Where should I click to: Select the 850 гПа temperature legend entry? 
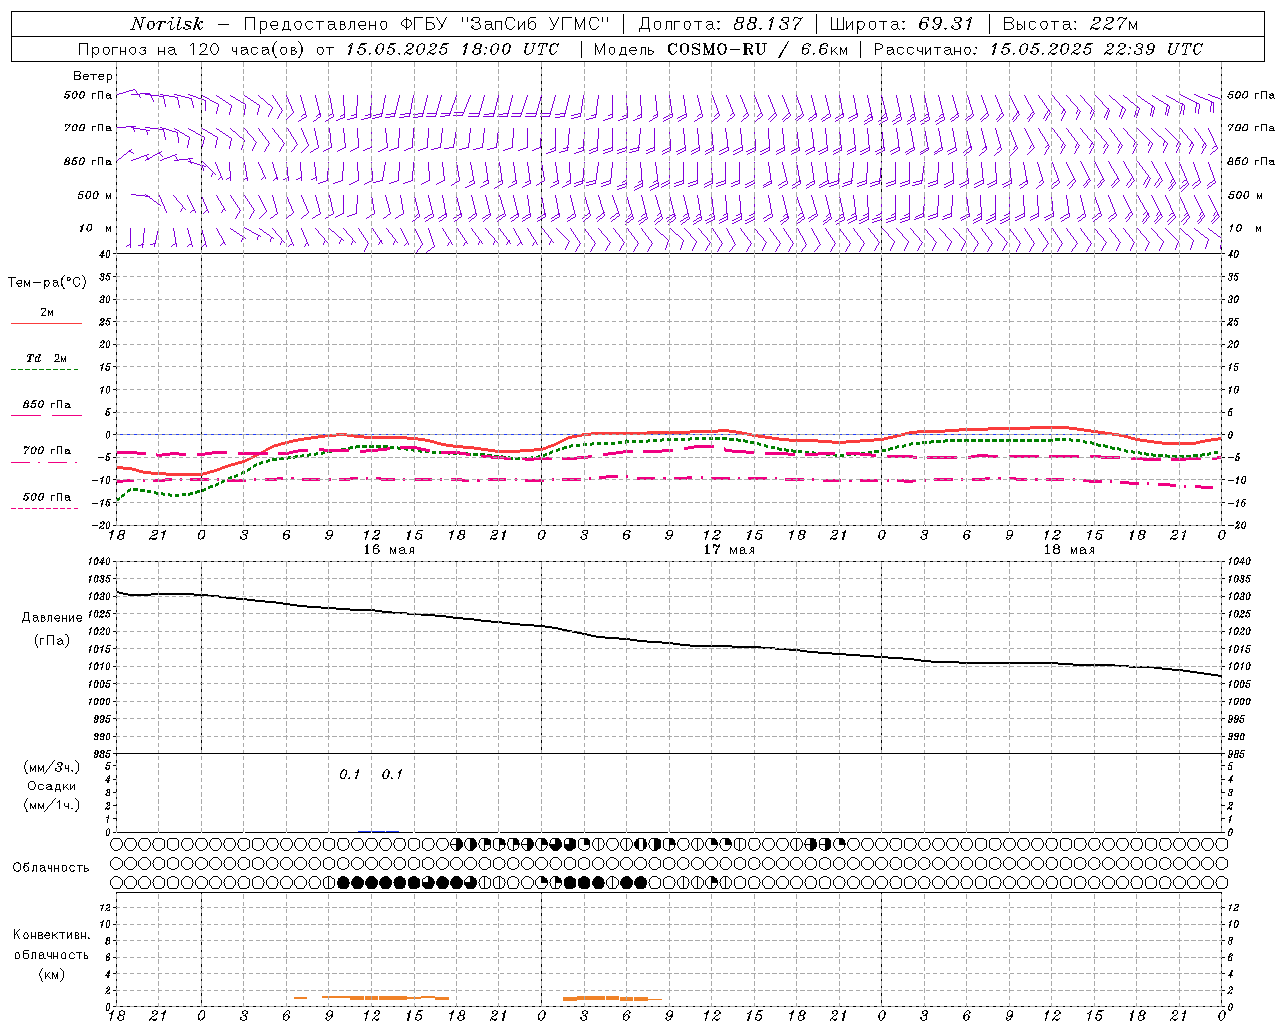point(46,405)
